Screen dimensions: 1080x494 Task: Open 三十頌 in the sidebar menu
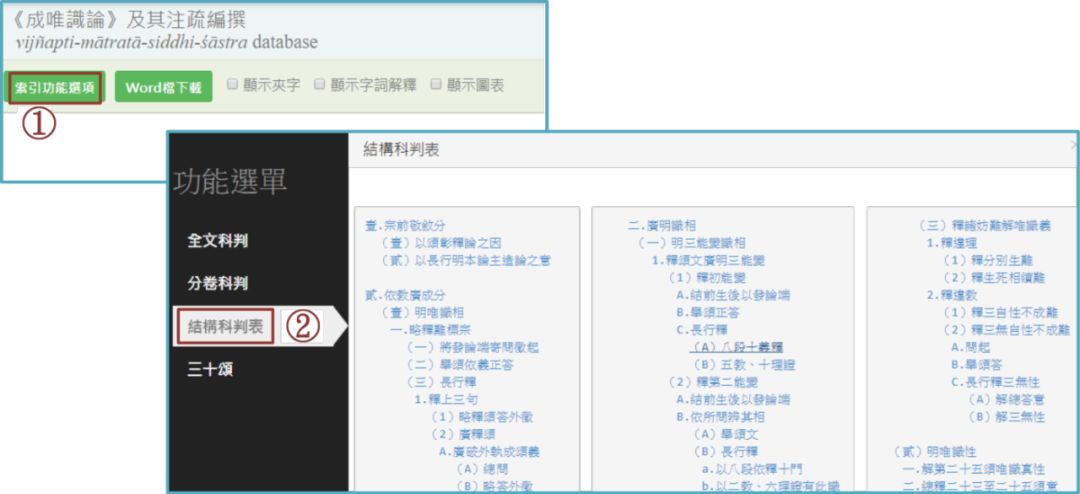(x=210, y=369)
